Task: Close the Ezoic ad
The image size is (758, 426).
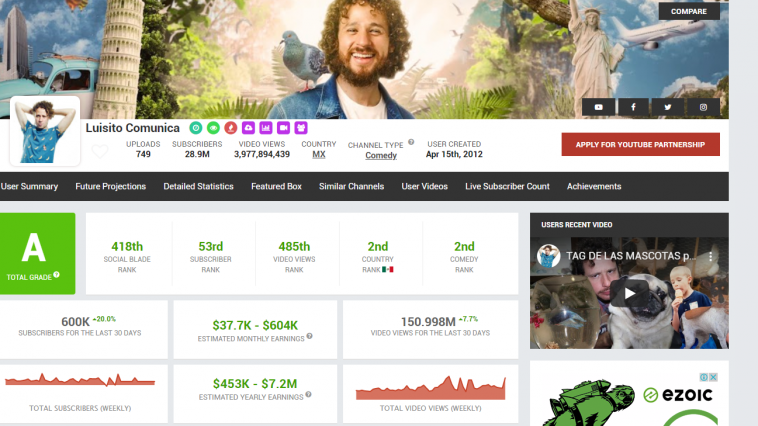Action: tap(713, 377)
